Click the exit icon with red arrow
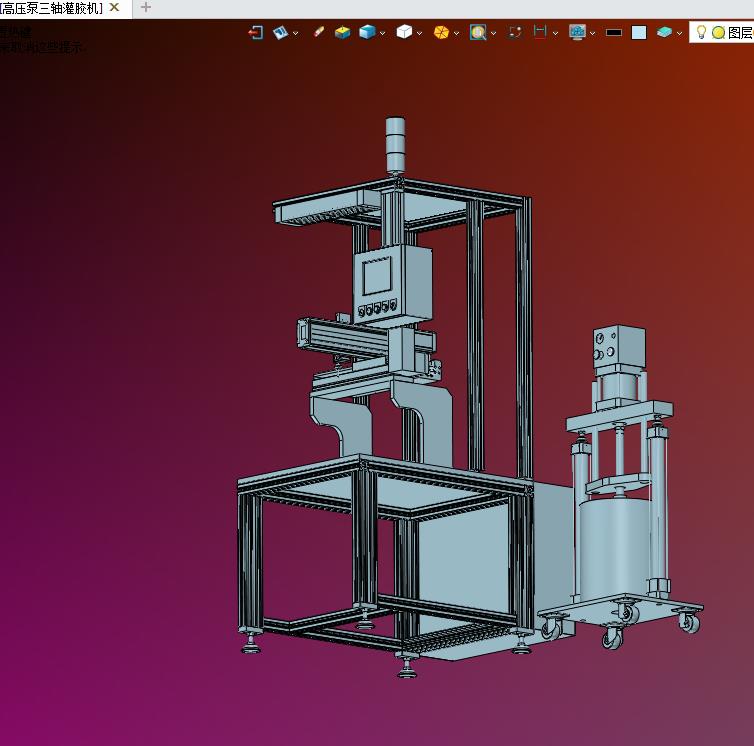Image resolution: width=754 pixels, height=746 pixels. 256,32
